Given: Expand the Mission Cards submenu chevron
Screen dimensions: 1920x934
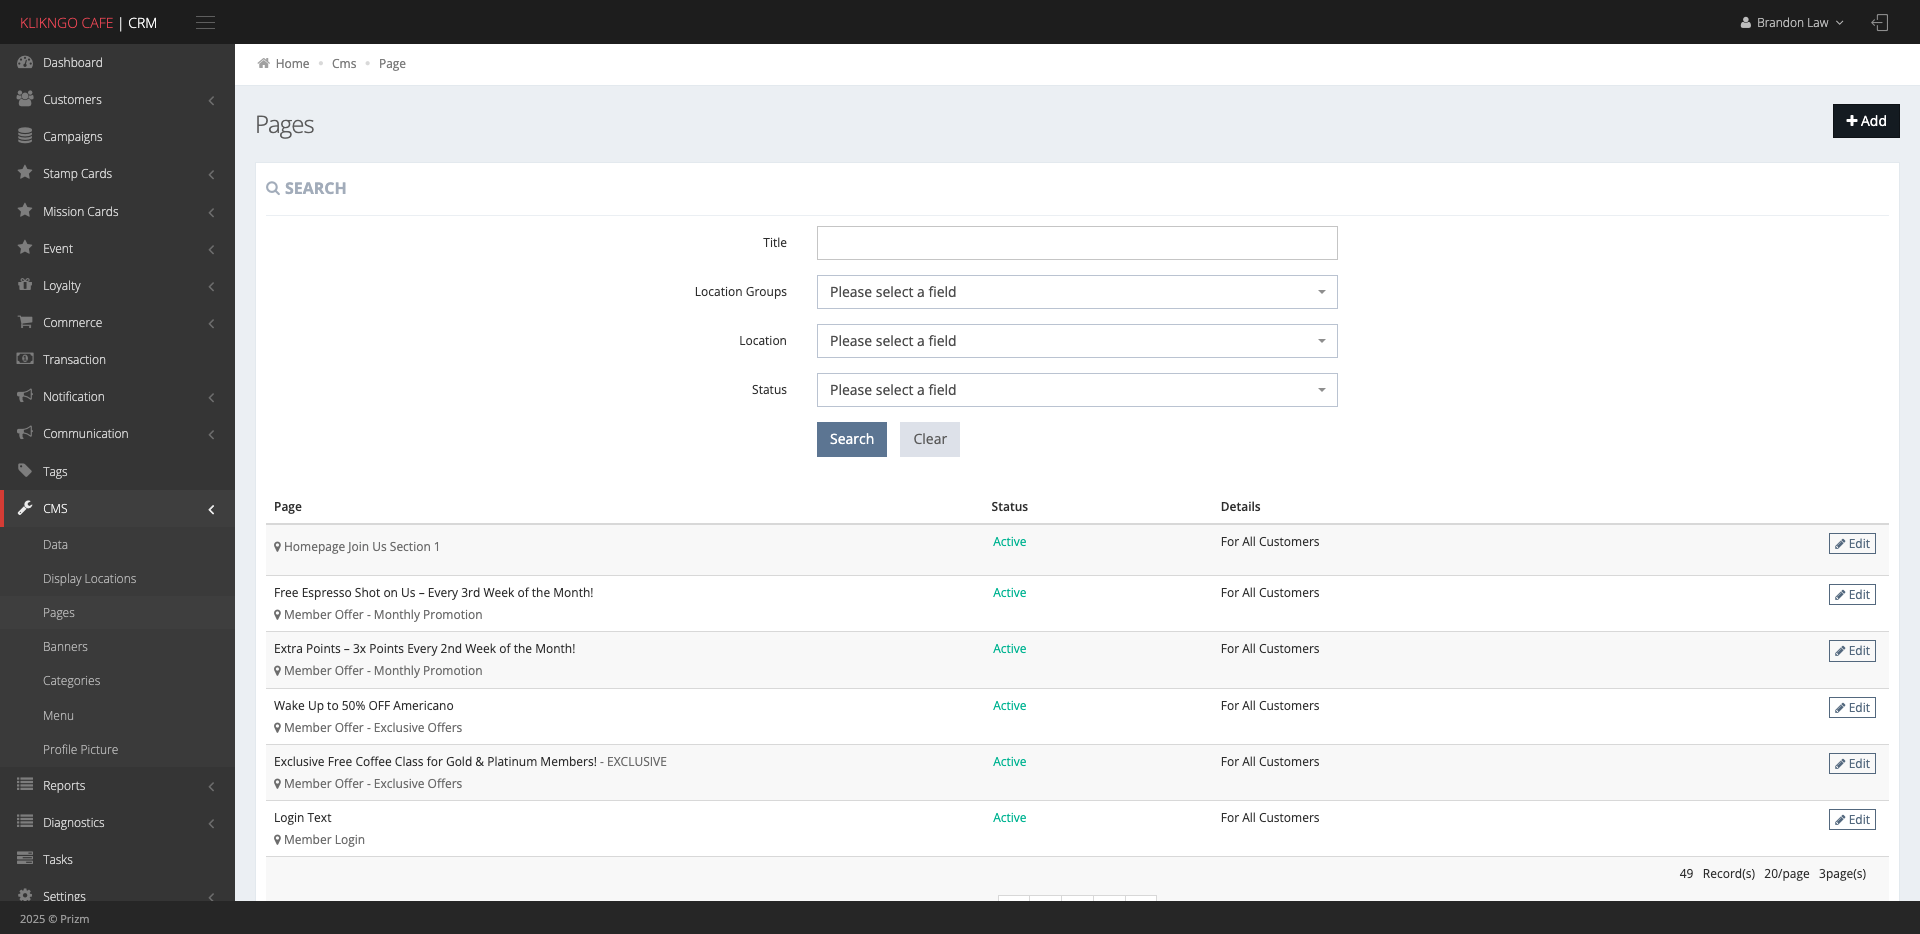Looking at the screenshot, I should (x=211, y=212).
